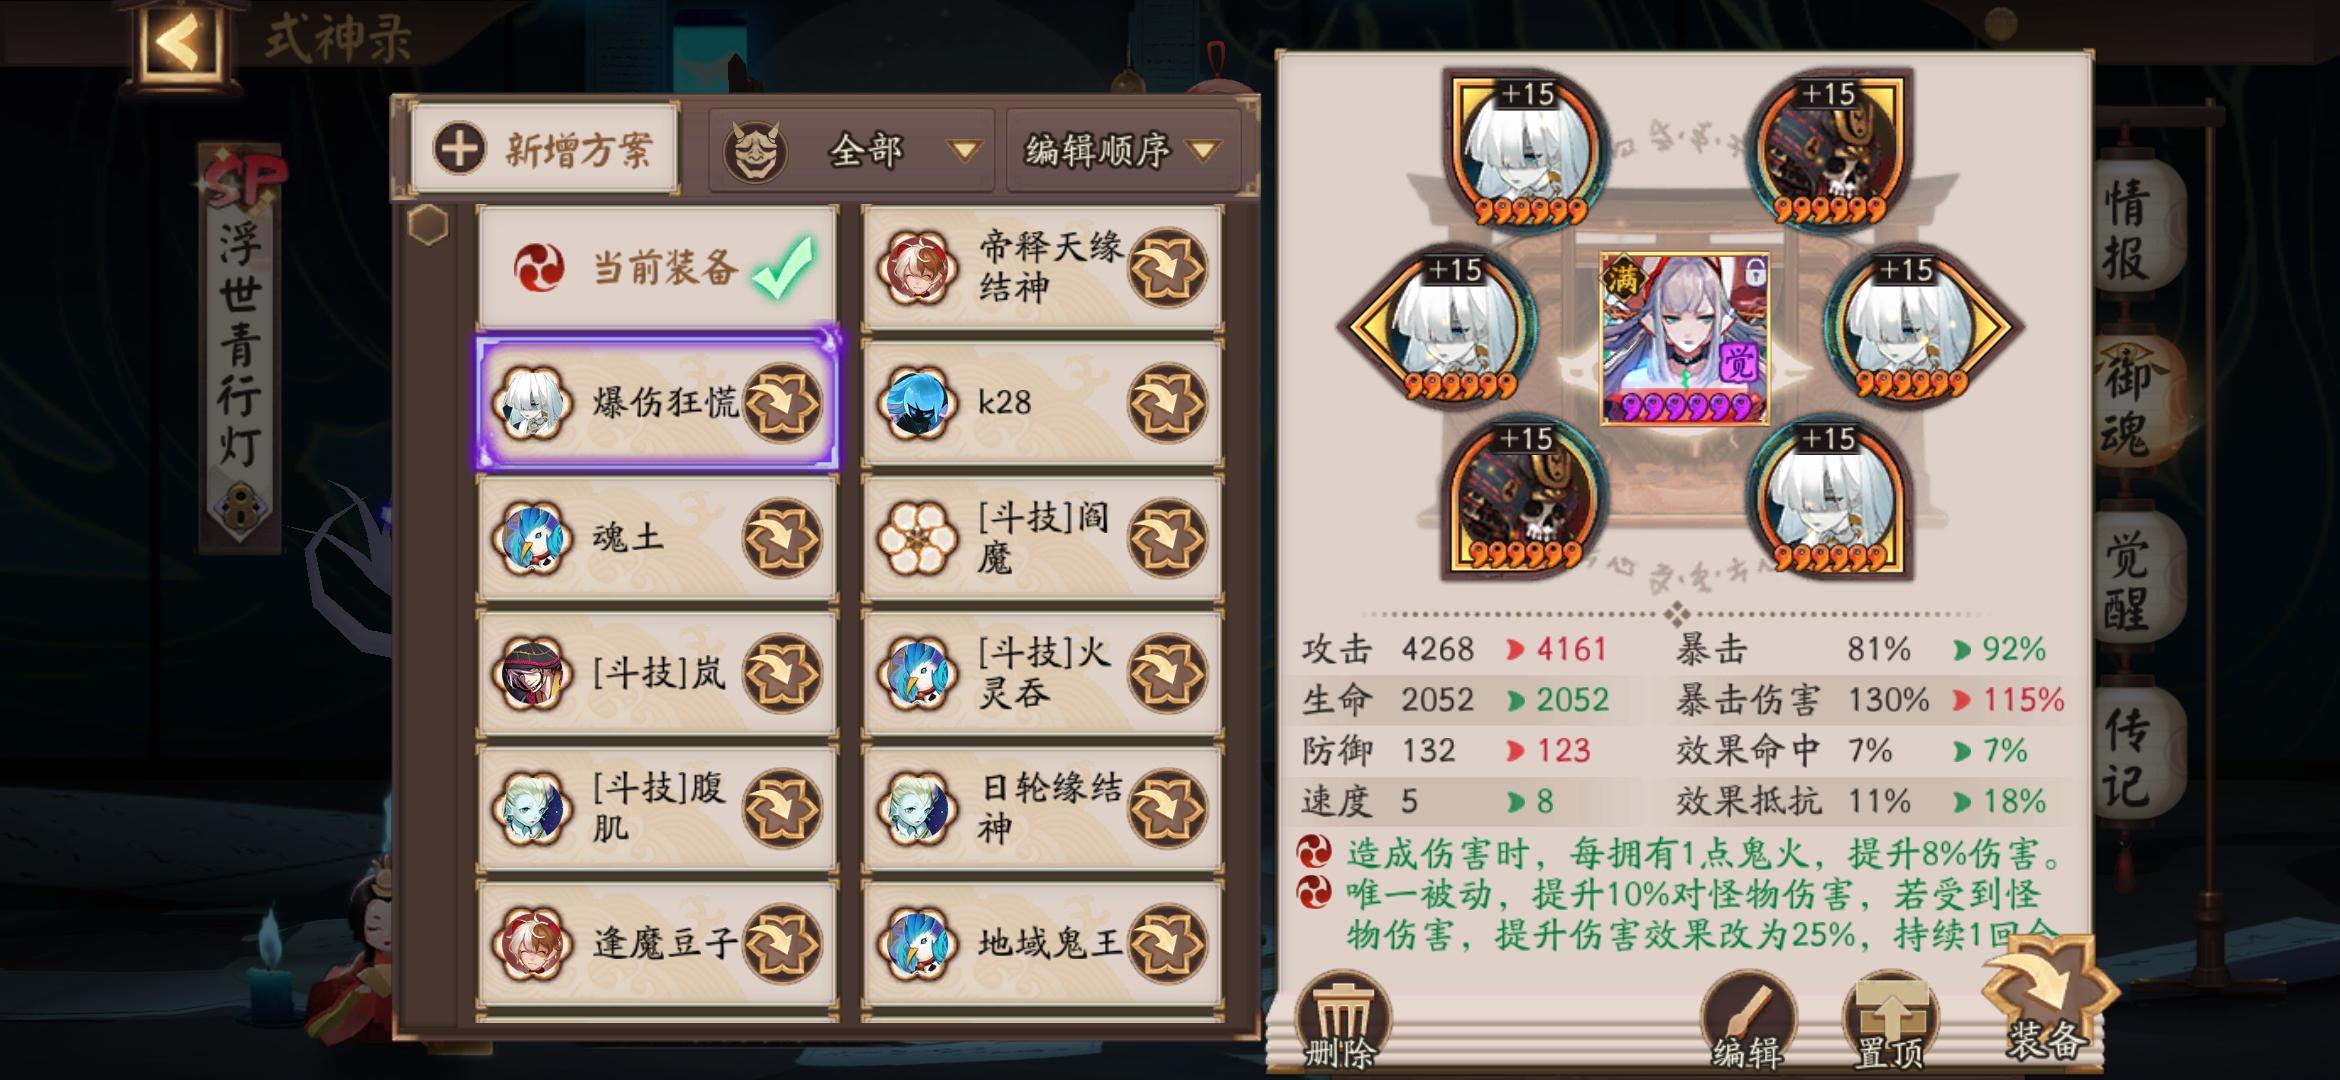The width and height of the screenshot is (2340, 1080).
Task: Toggle the hexagon multi-select marker
Action: 428,225
